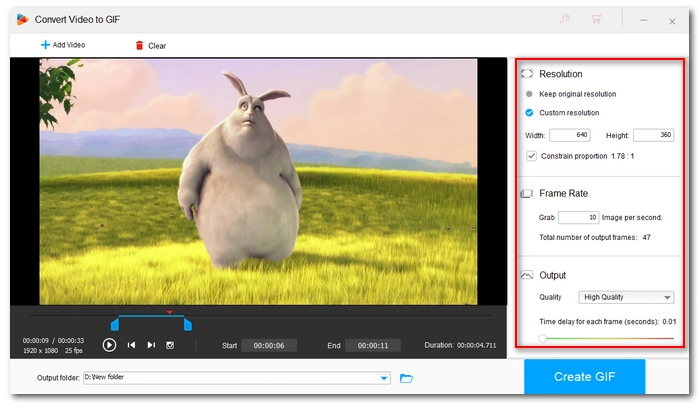Click the red trash can icon
The width and height of the screenshot is (700, 405).
[x=140, y=46]
